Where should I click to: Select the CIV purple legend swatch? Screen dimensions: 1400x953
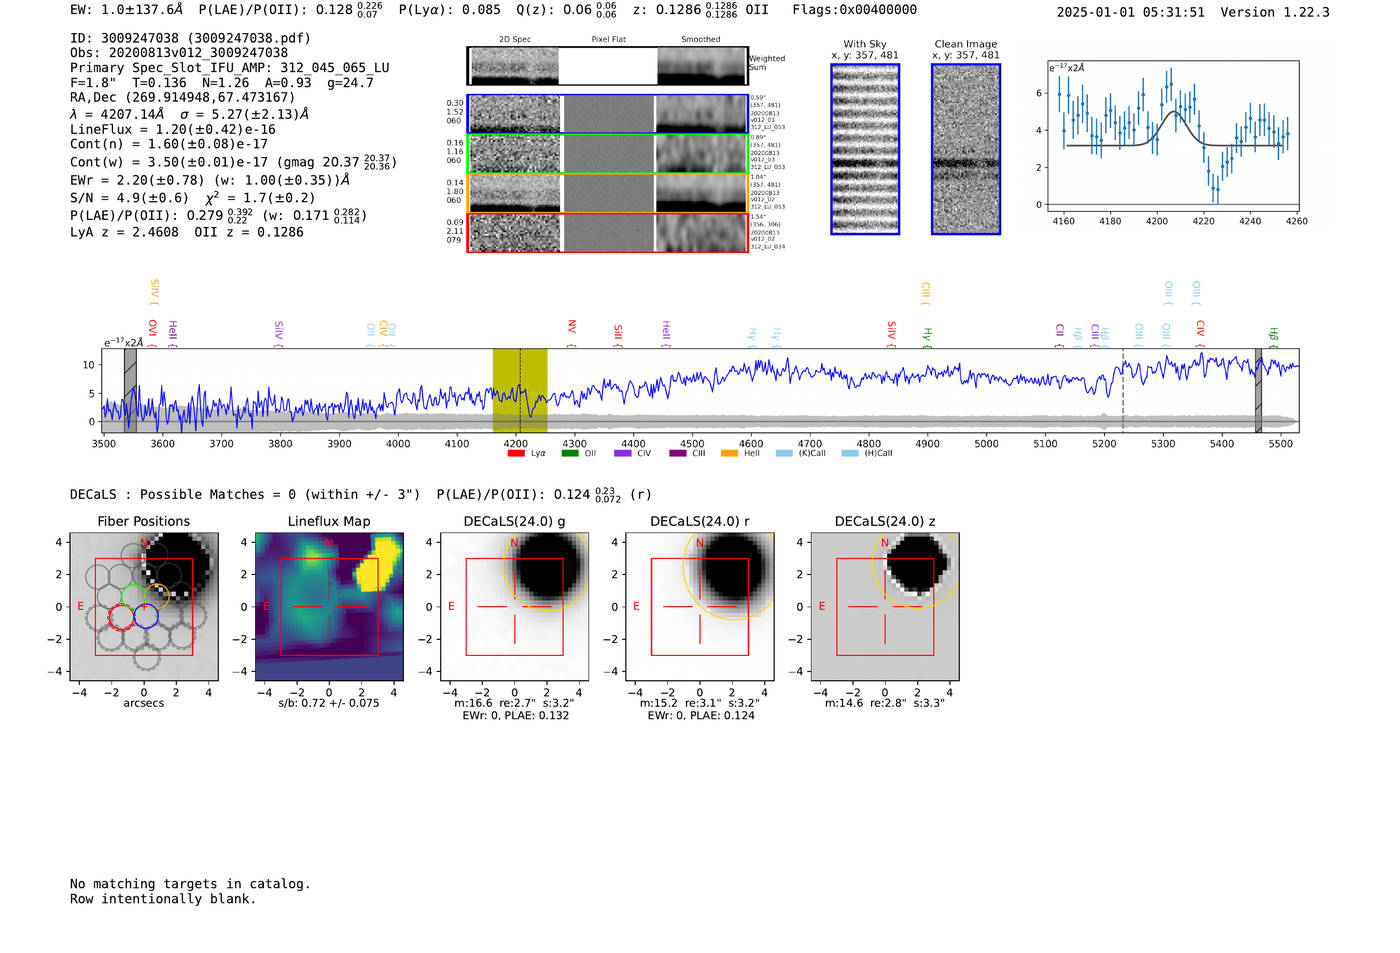pos(623,454)
